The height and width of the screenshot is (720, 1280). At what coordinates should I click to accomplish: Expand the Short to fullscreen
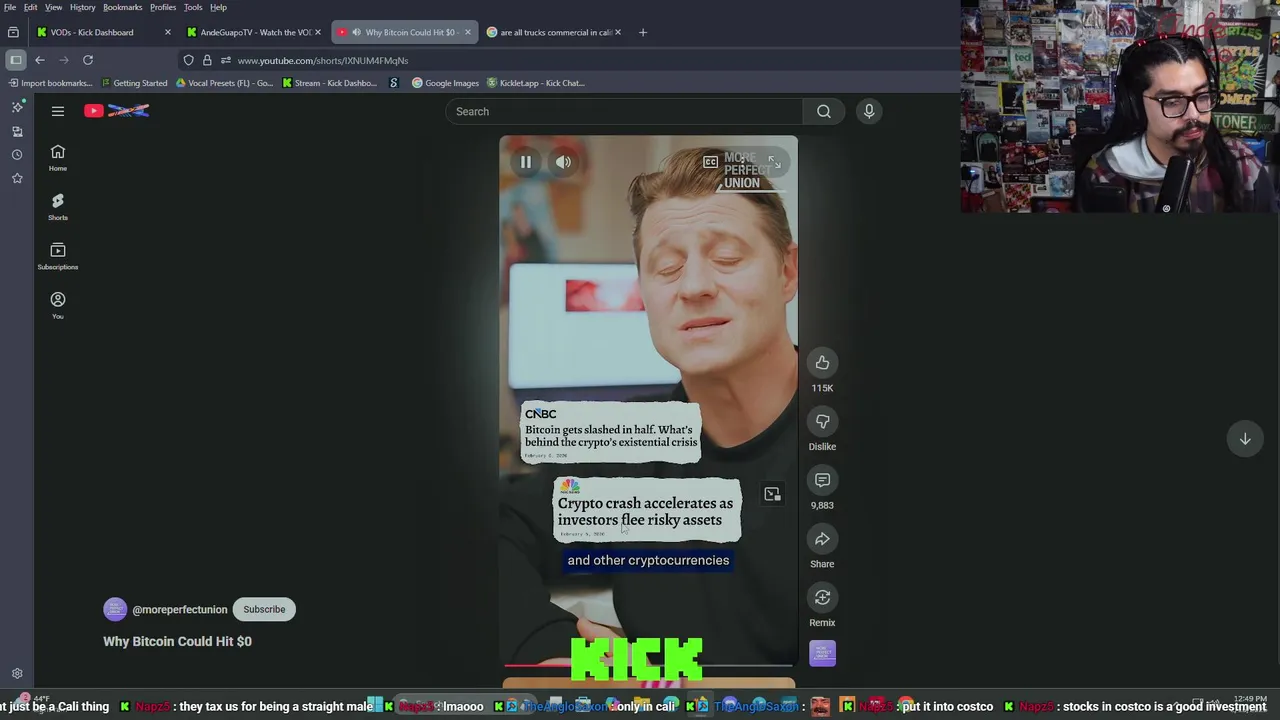click(774, 162)
